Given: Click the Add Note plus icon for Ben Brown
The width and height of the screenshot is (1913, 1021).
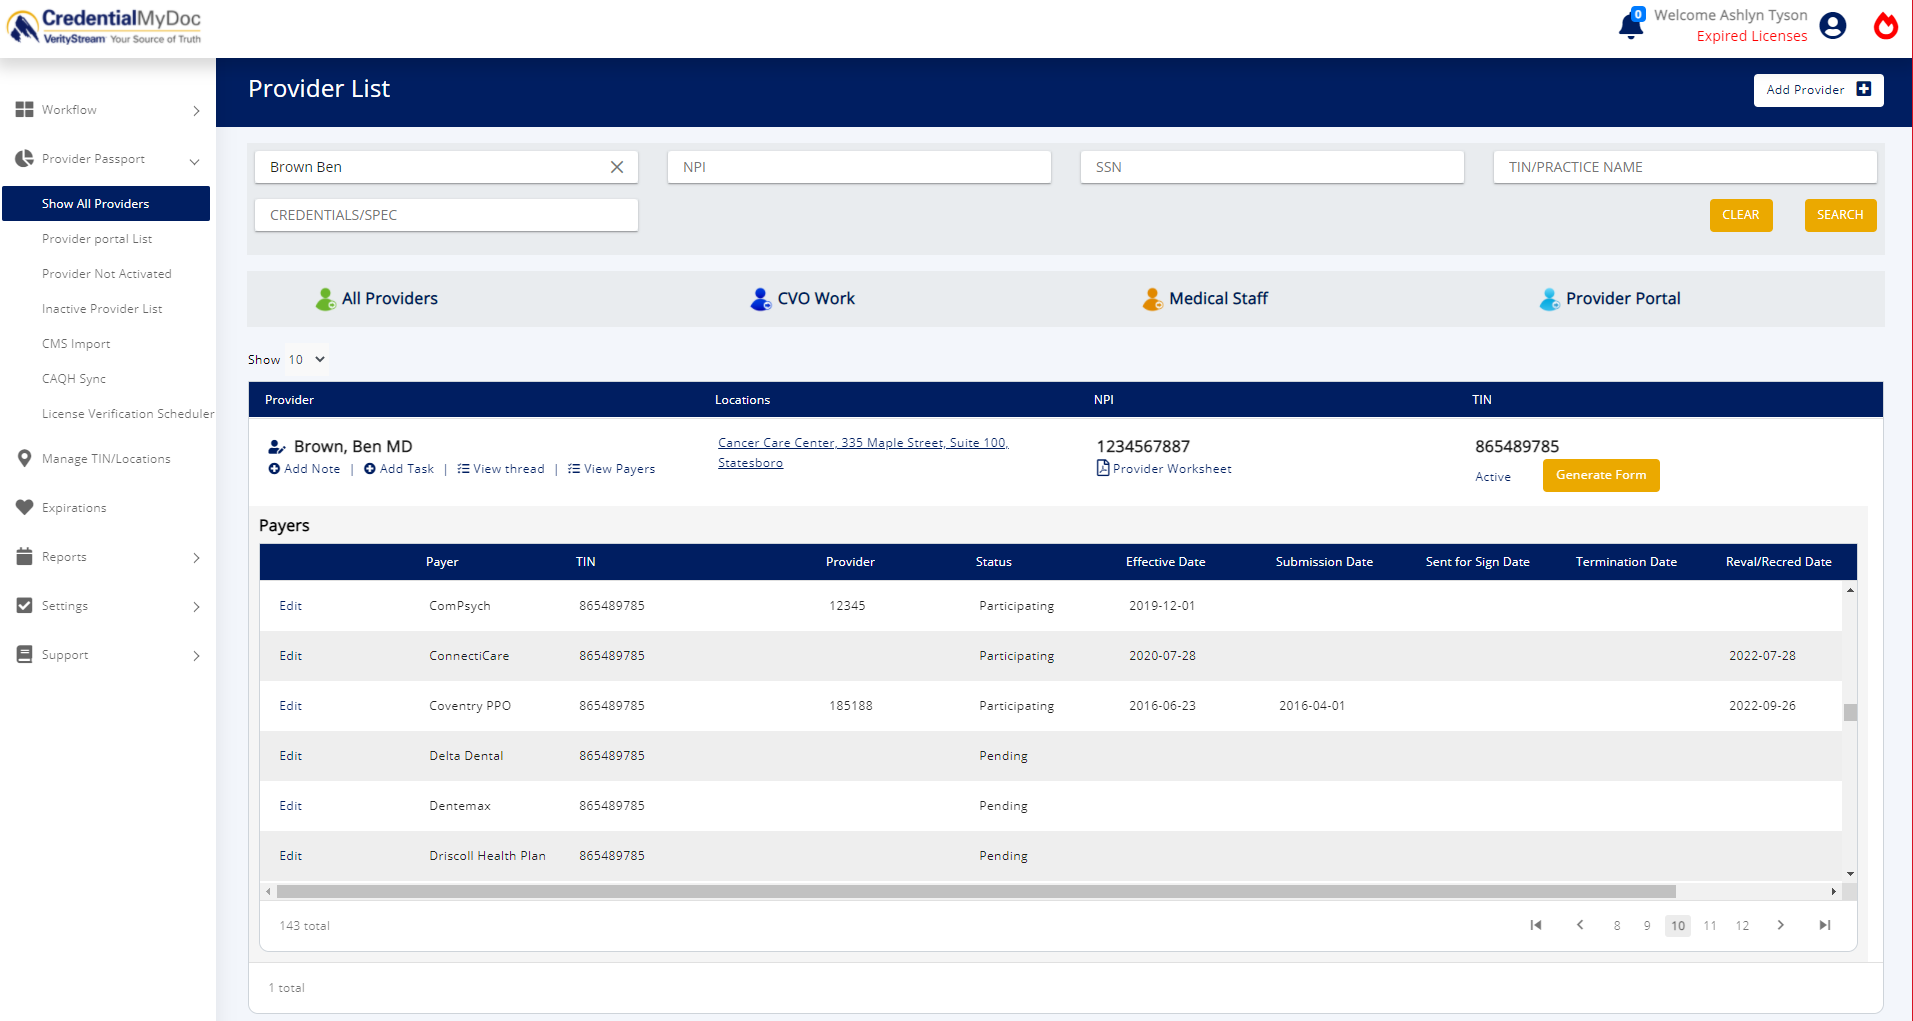Looking at the screenshot, I should 276,468.
